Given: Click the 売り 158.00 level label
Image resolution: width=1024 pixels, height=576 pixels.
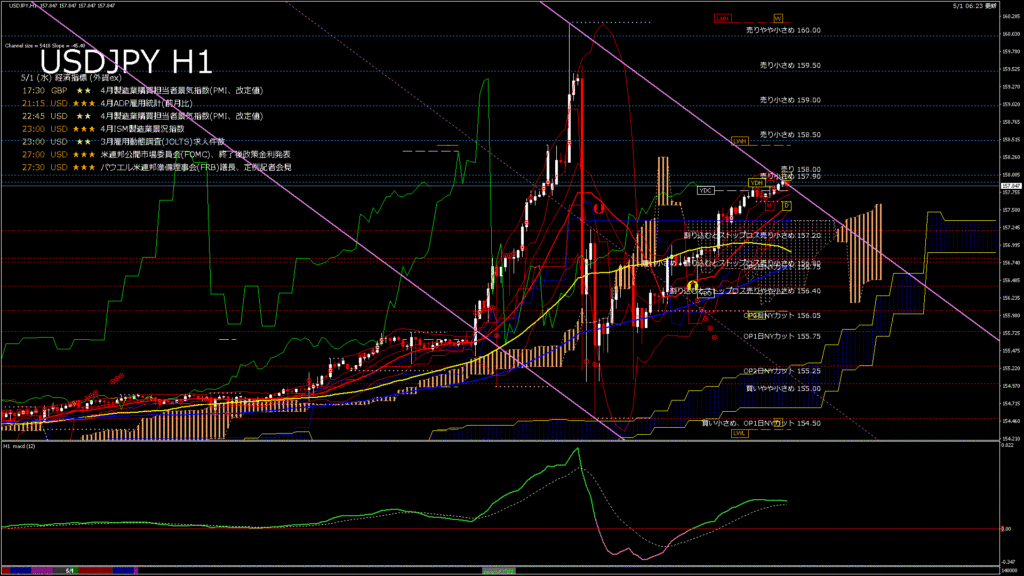Looking at the screenshot, I should (801, 169).
